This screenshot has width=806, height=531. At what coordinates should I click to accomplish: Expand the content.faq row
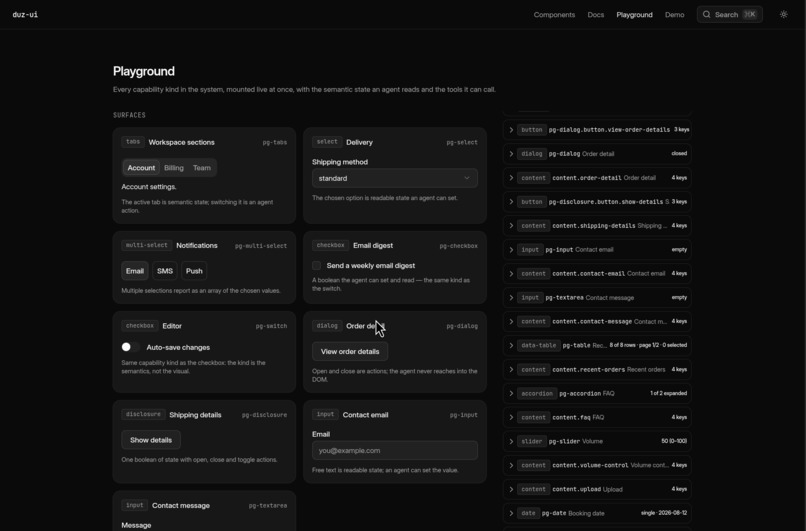(x=597, y=417)
